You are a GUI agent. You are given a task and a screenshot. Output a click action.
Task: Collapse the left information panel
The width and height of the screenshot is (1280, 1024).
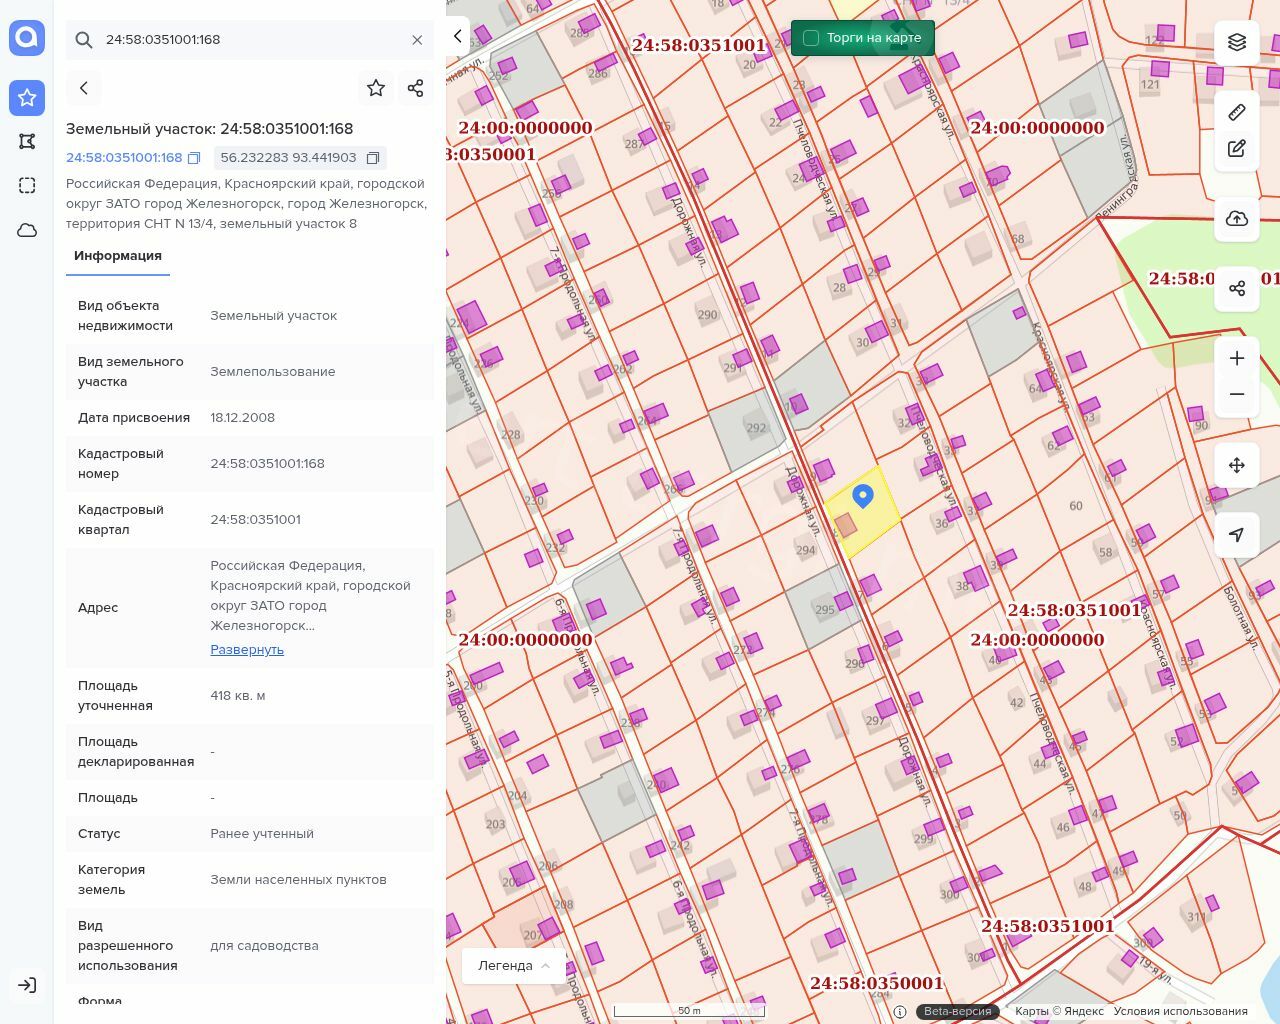click(x=458, y=37)
